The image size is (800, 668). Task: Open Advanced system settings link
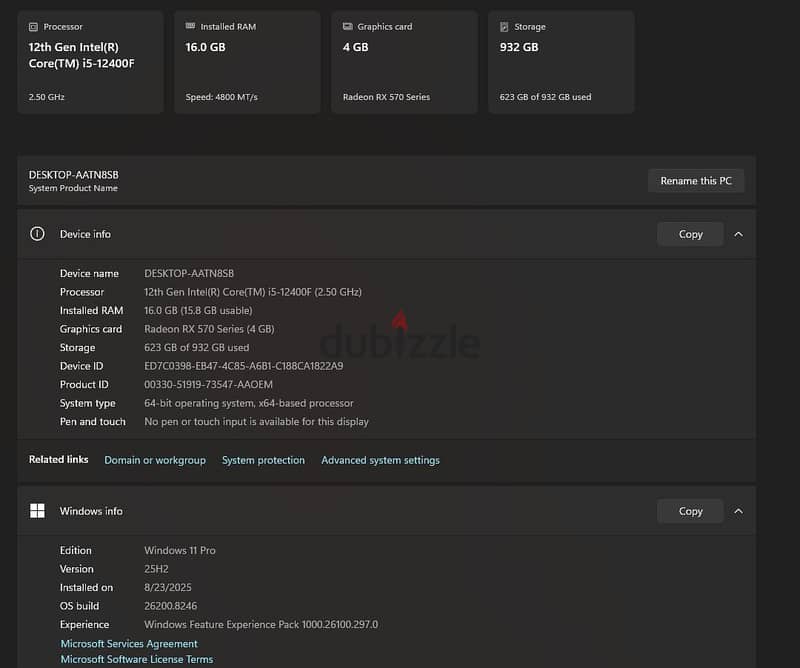(380, 460)
